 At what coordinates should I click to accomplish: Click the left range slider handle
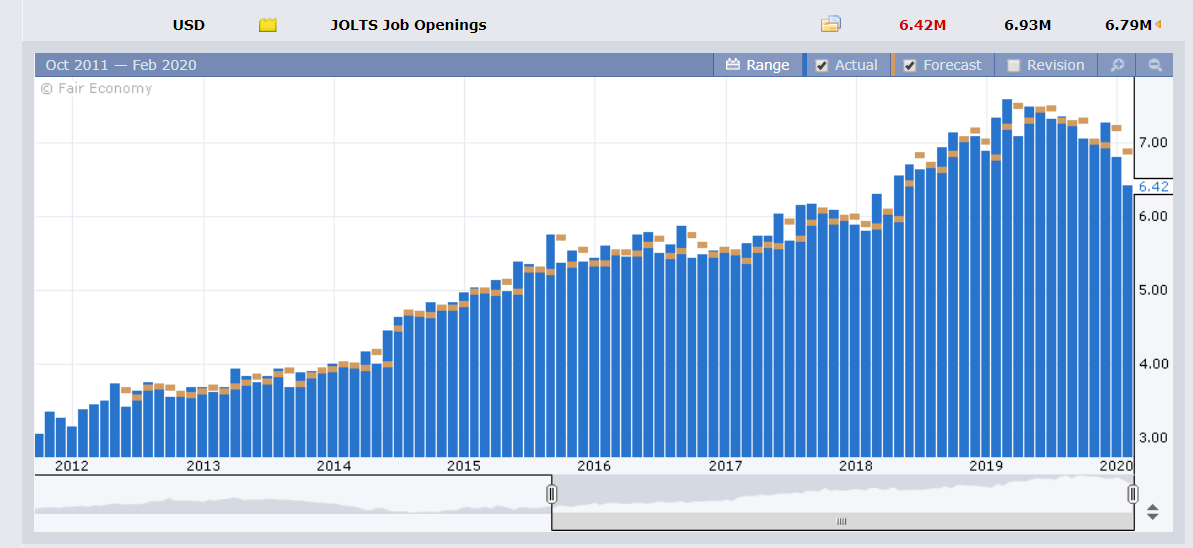coord(552,495)
